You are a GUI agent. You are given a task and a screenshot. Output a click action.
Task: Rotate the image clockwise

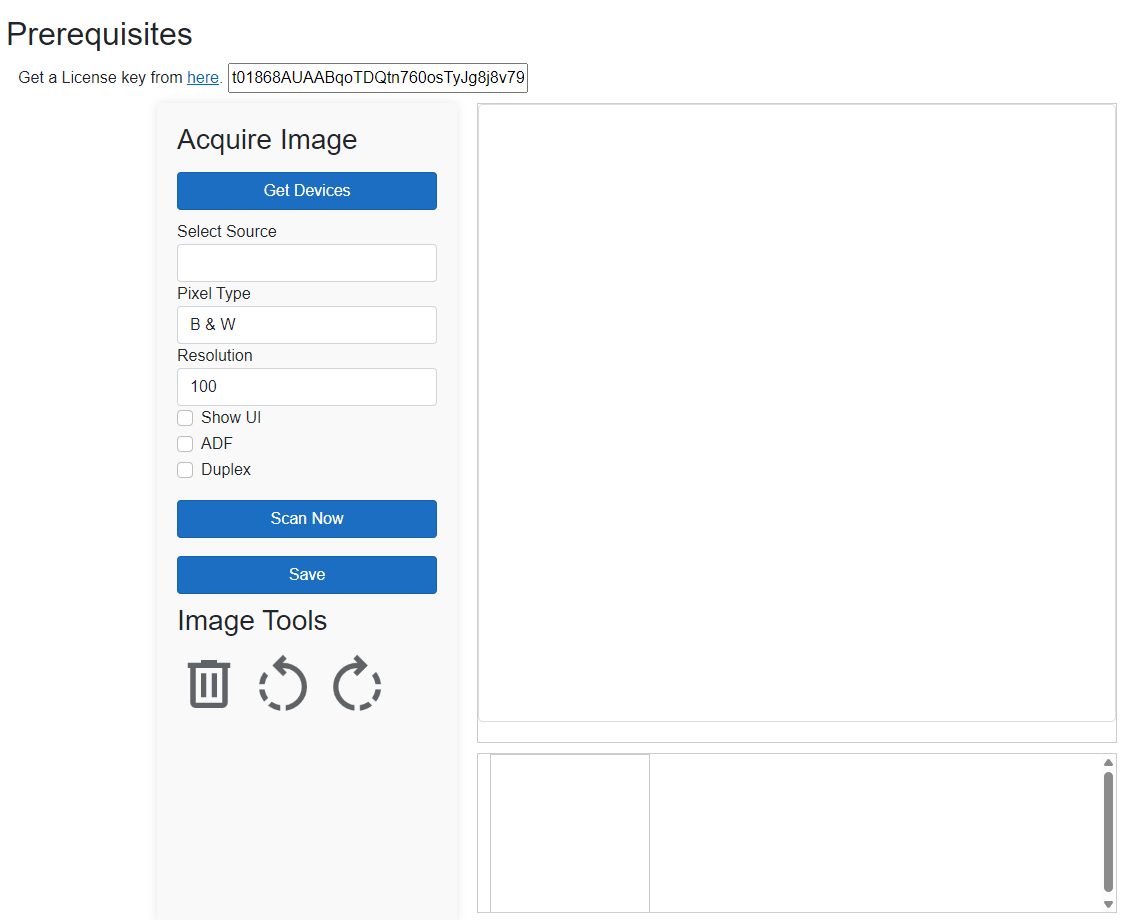pos(357,685)
